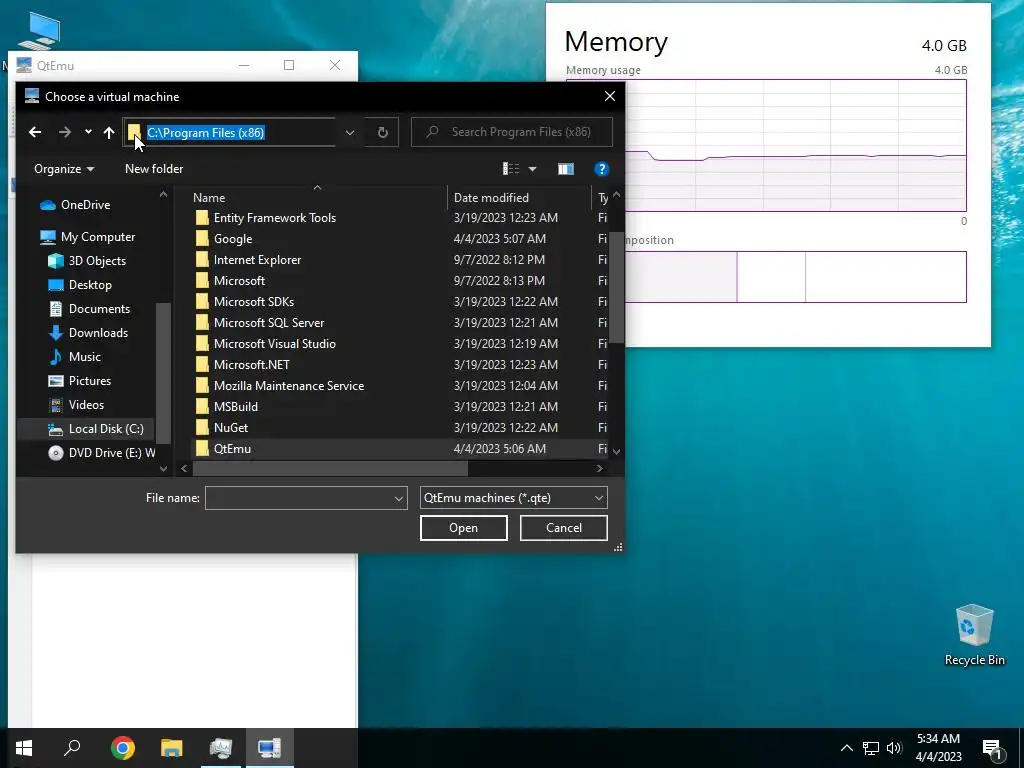Open Desktop in the sidebar

90,285
